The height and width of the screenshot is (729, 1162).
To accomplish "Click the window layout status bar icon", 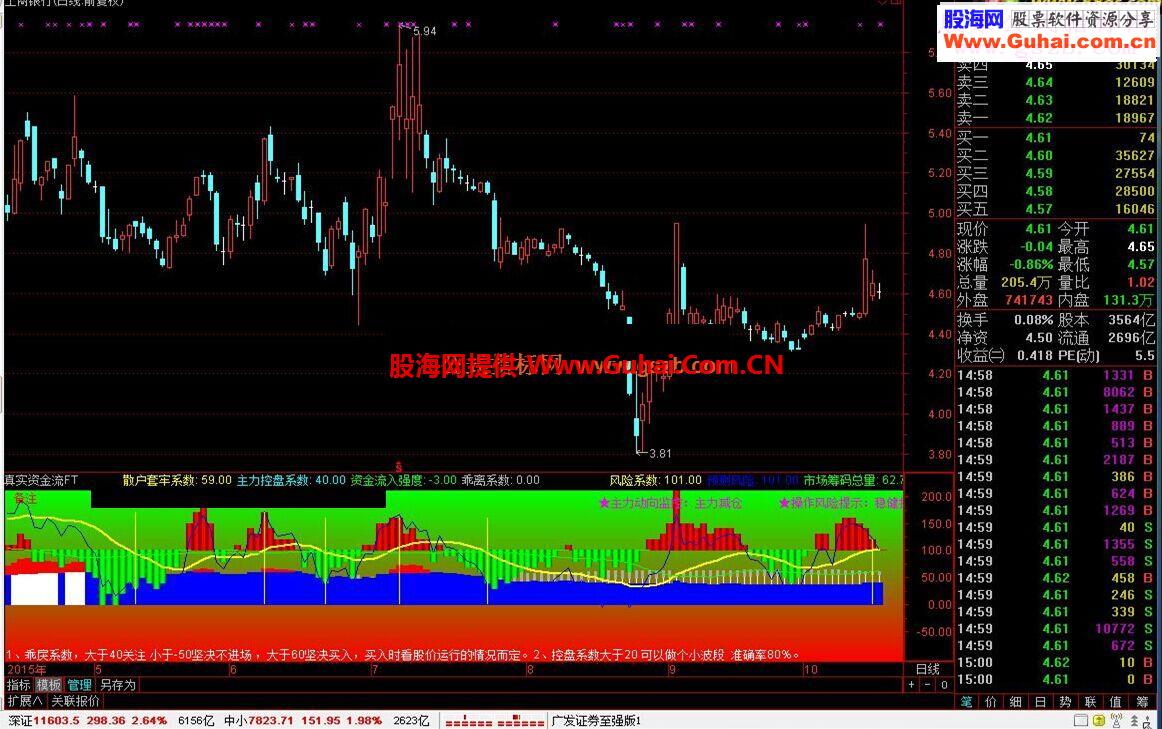I will [x=1083, y=720].
